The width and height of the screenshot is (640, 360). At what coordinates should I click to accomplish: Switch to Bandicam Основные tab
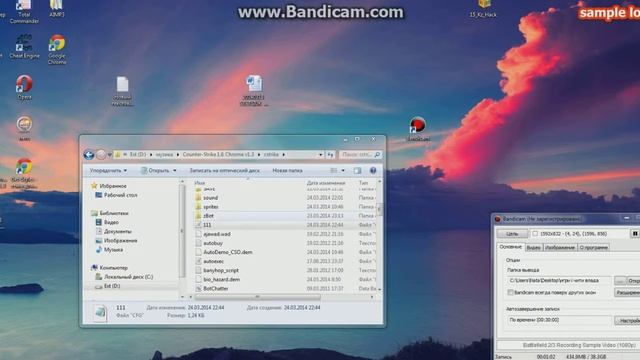click(511, 247)
